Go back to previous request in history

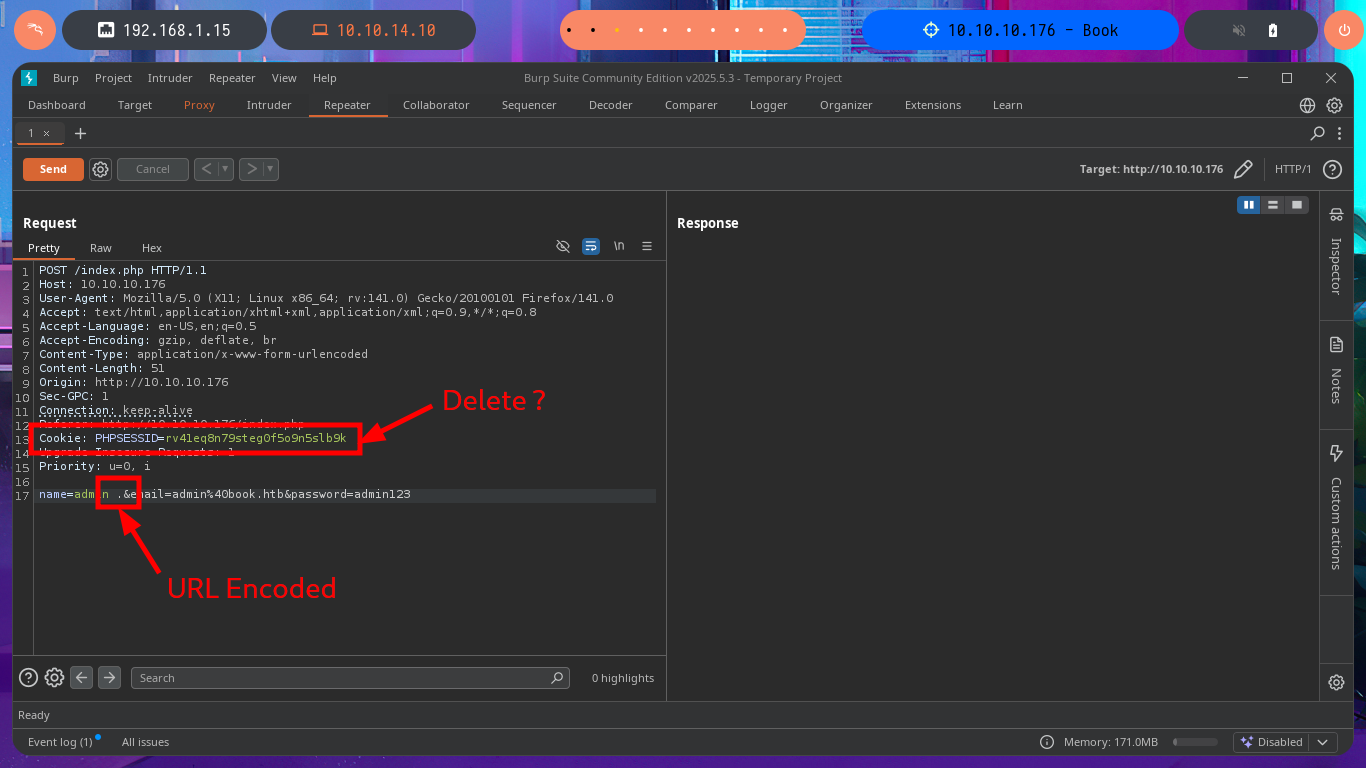click(206, 169)
